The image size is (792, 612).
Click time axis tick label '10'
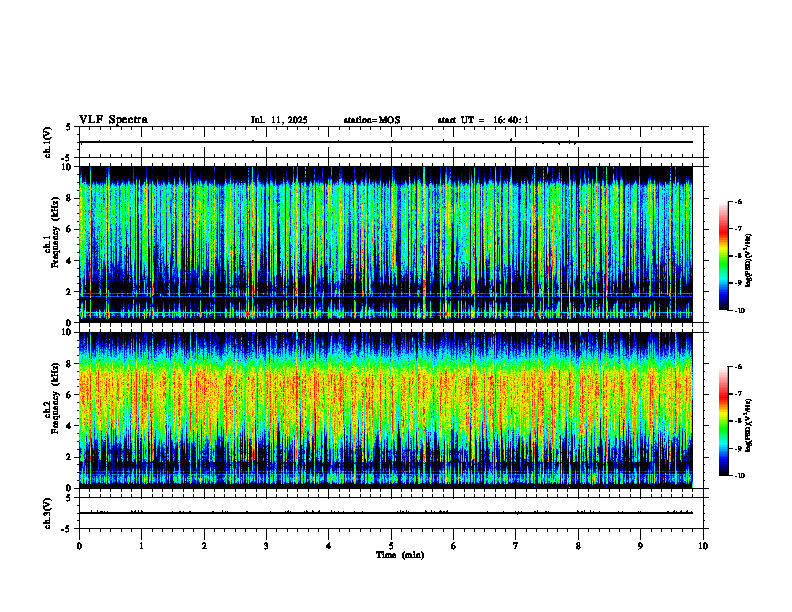[x=703, y=546]
